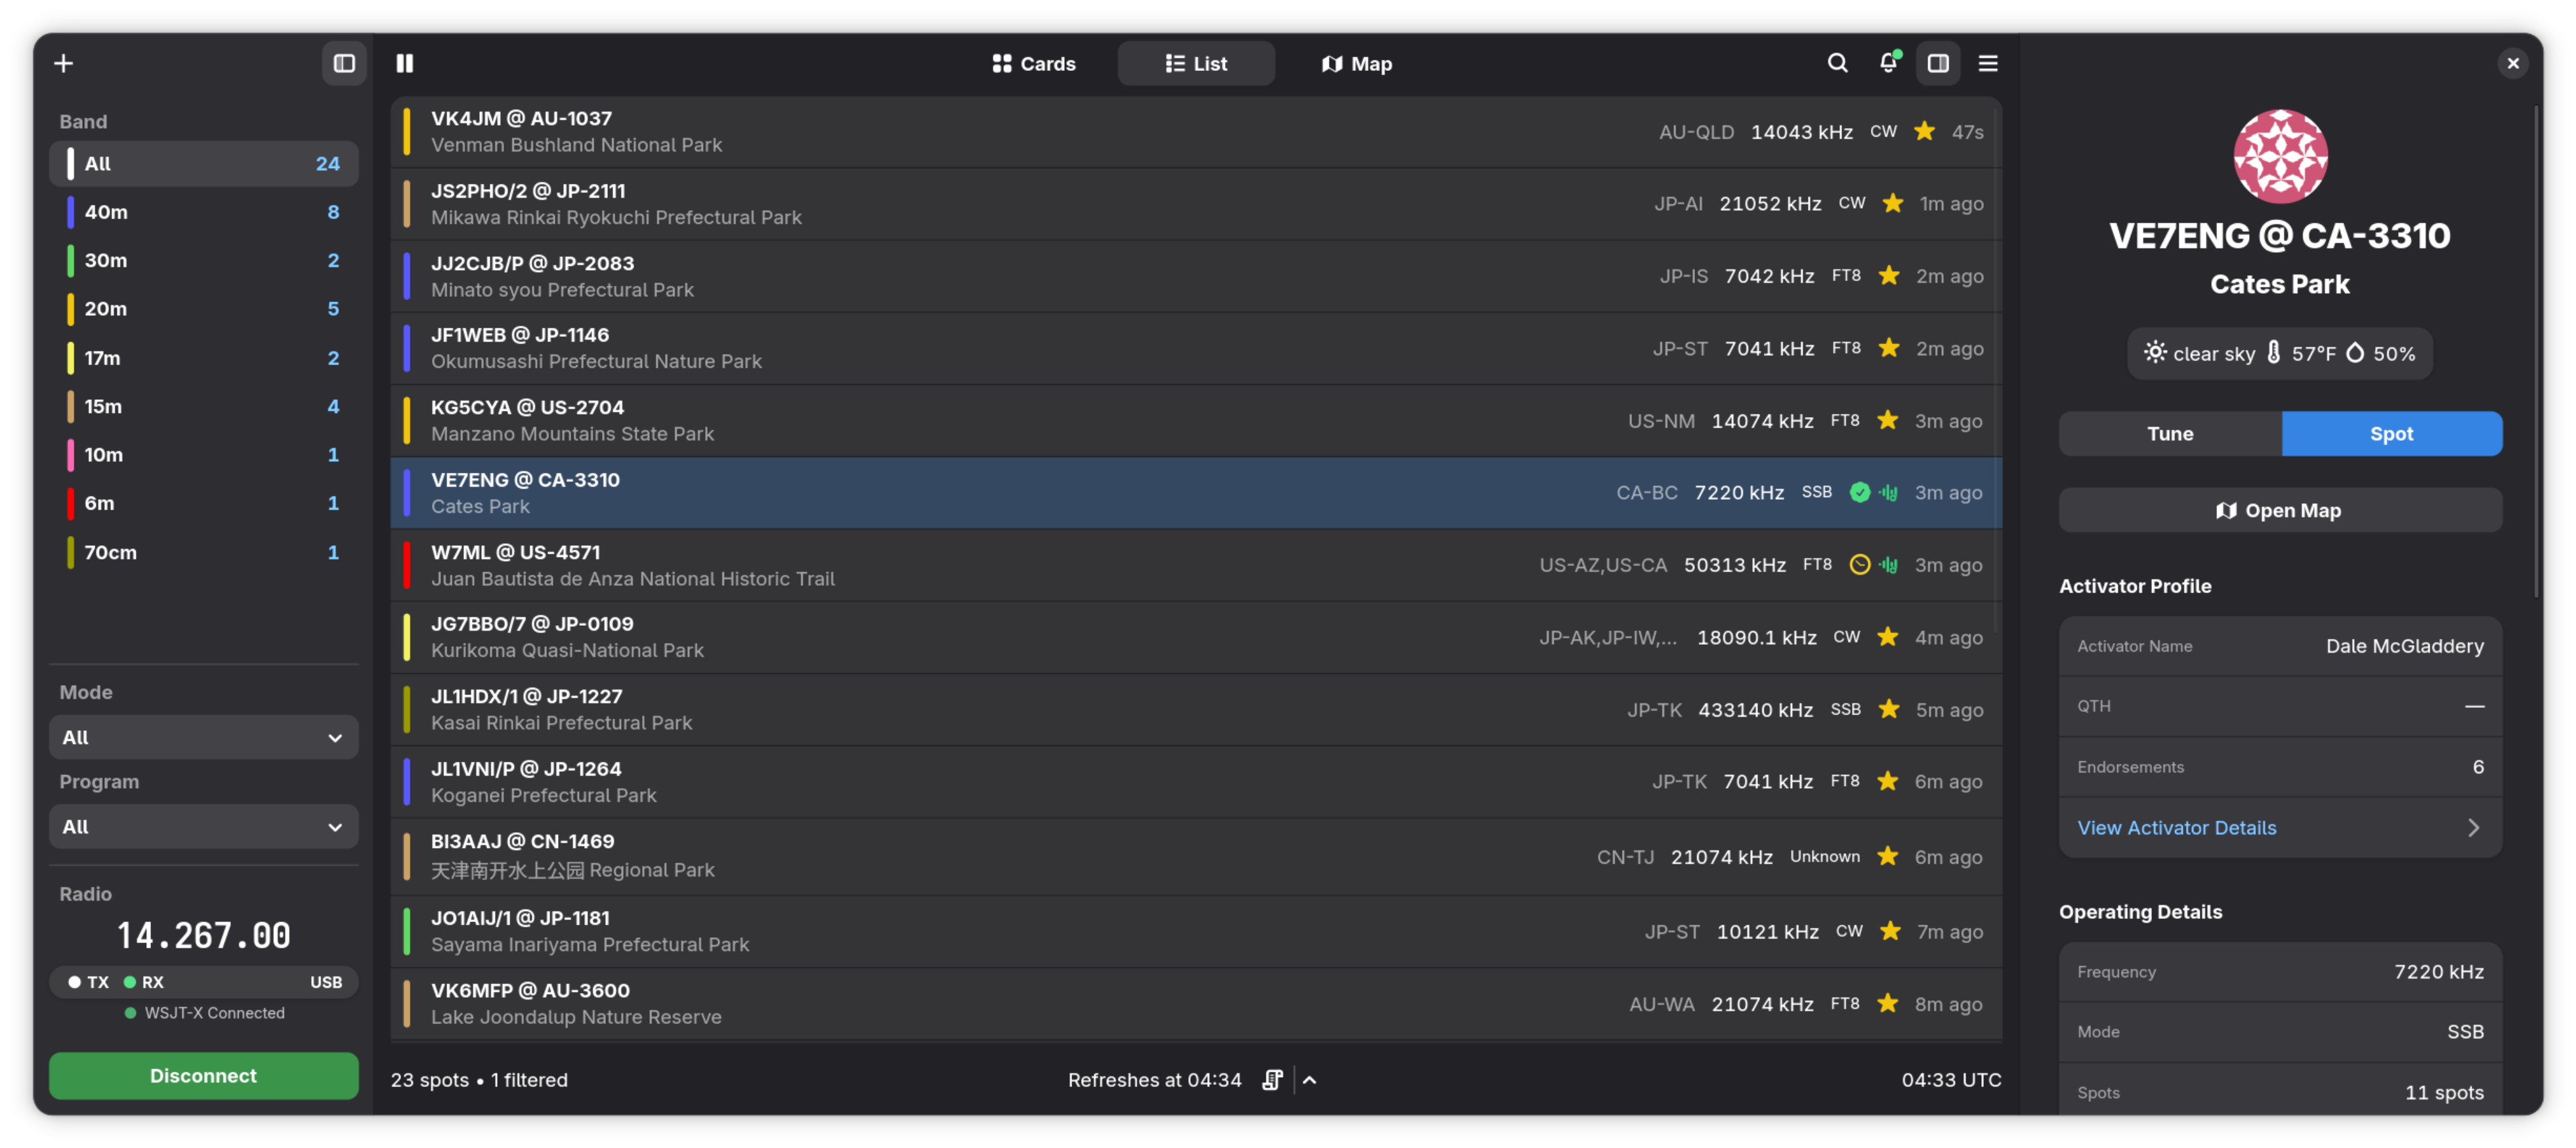The height and width of the screenshot is (1148, 2576).
Task: Click the star on JL1HDX/1 row
Action: [x=1888, y=709]
